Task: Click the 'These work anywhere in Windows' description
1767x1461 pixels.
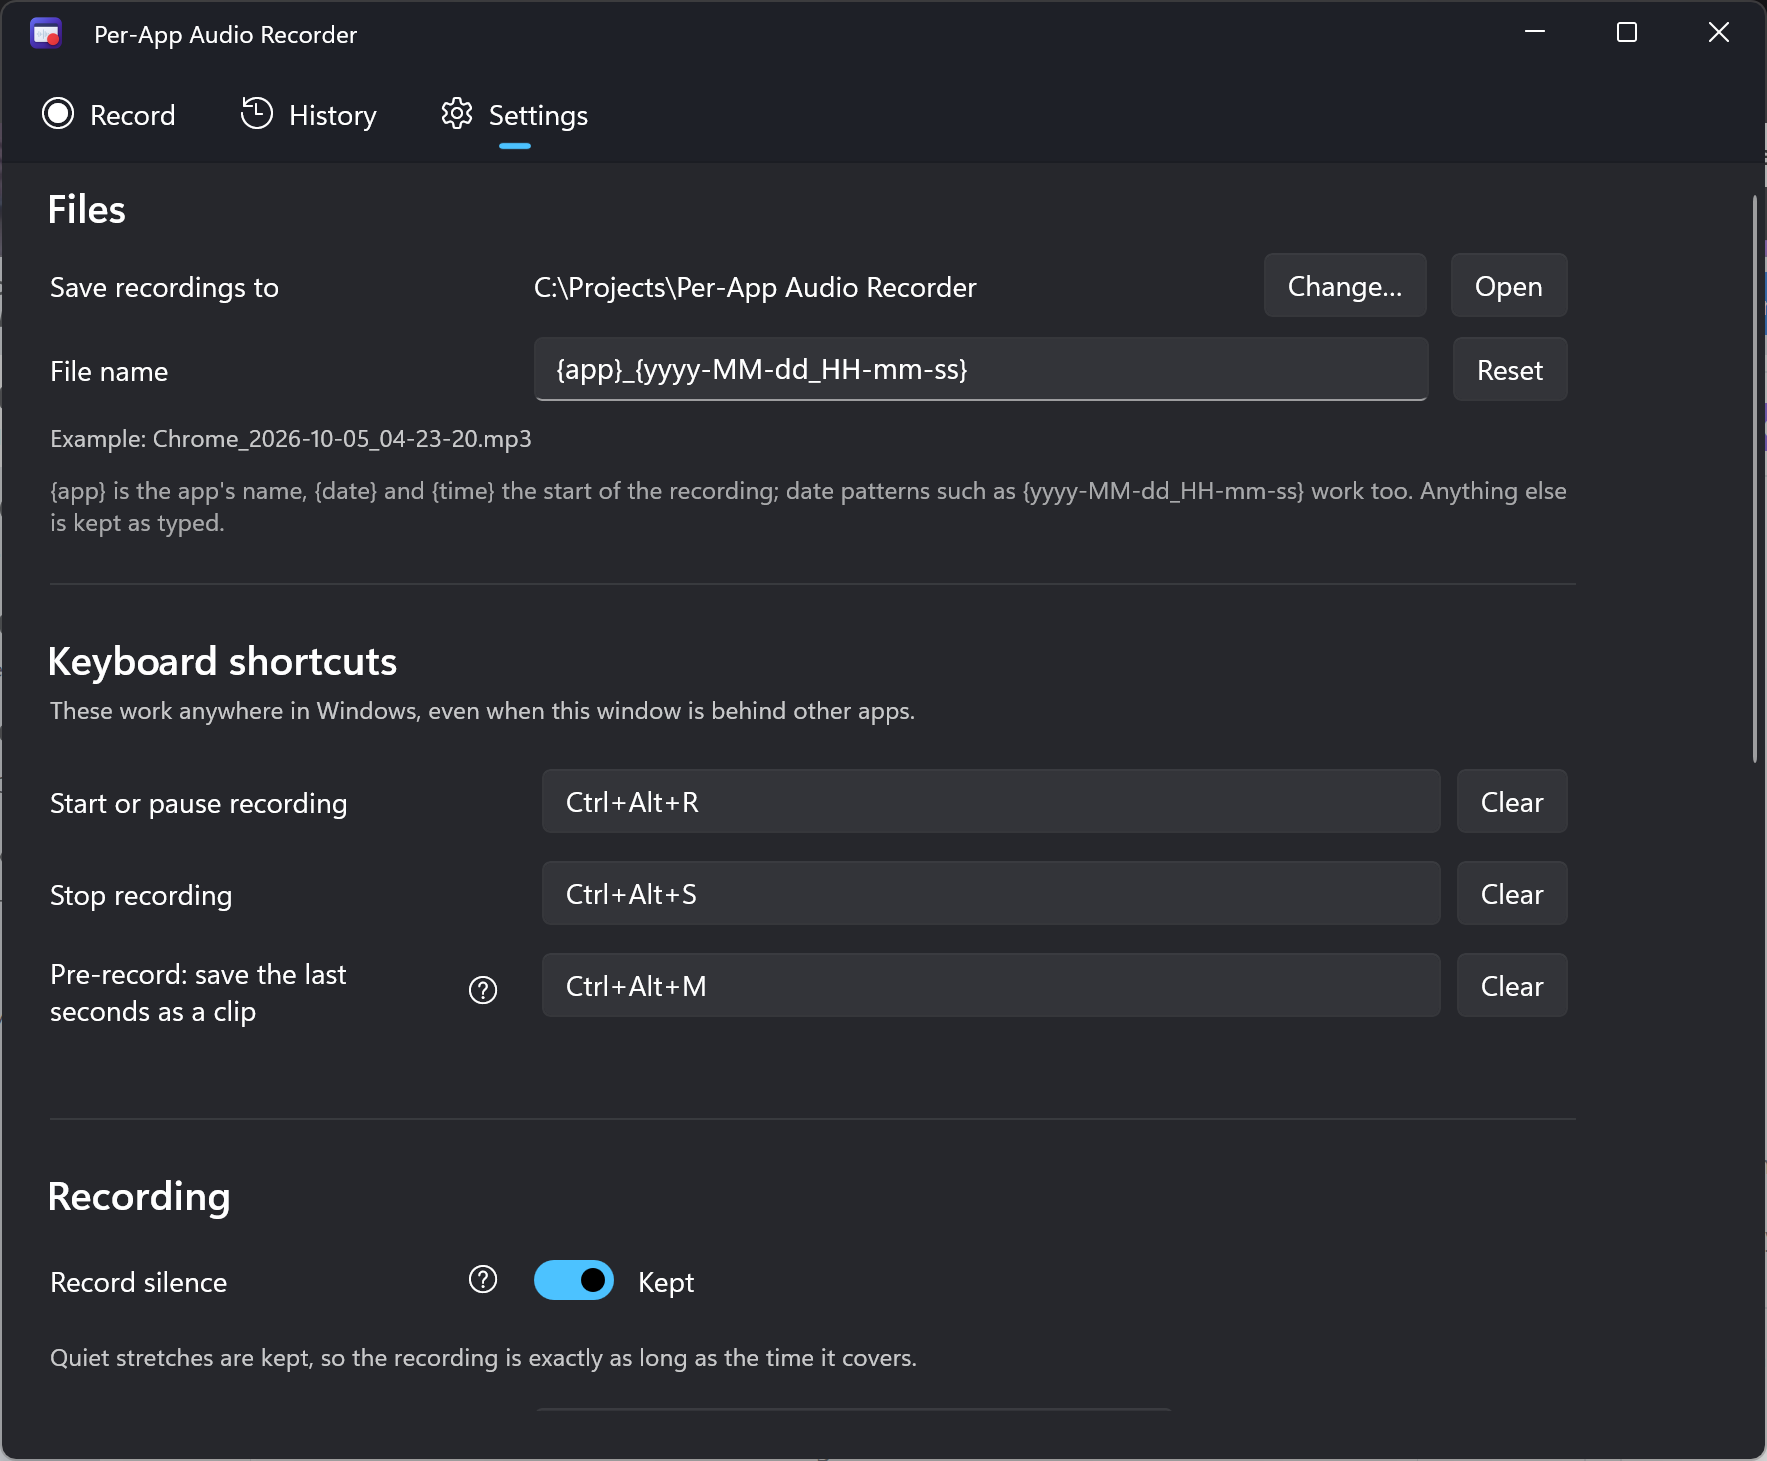Action: click(483, 711)
